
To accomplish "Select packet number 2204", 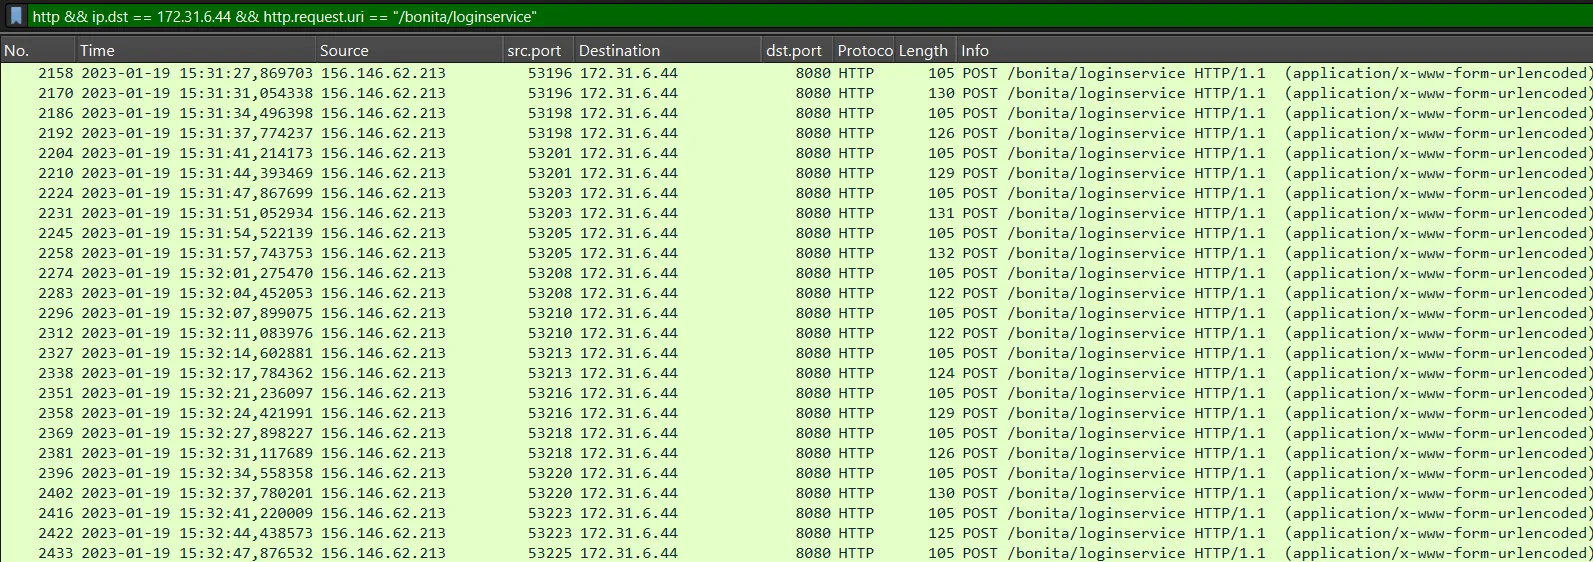I will pos(796,153).
